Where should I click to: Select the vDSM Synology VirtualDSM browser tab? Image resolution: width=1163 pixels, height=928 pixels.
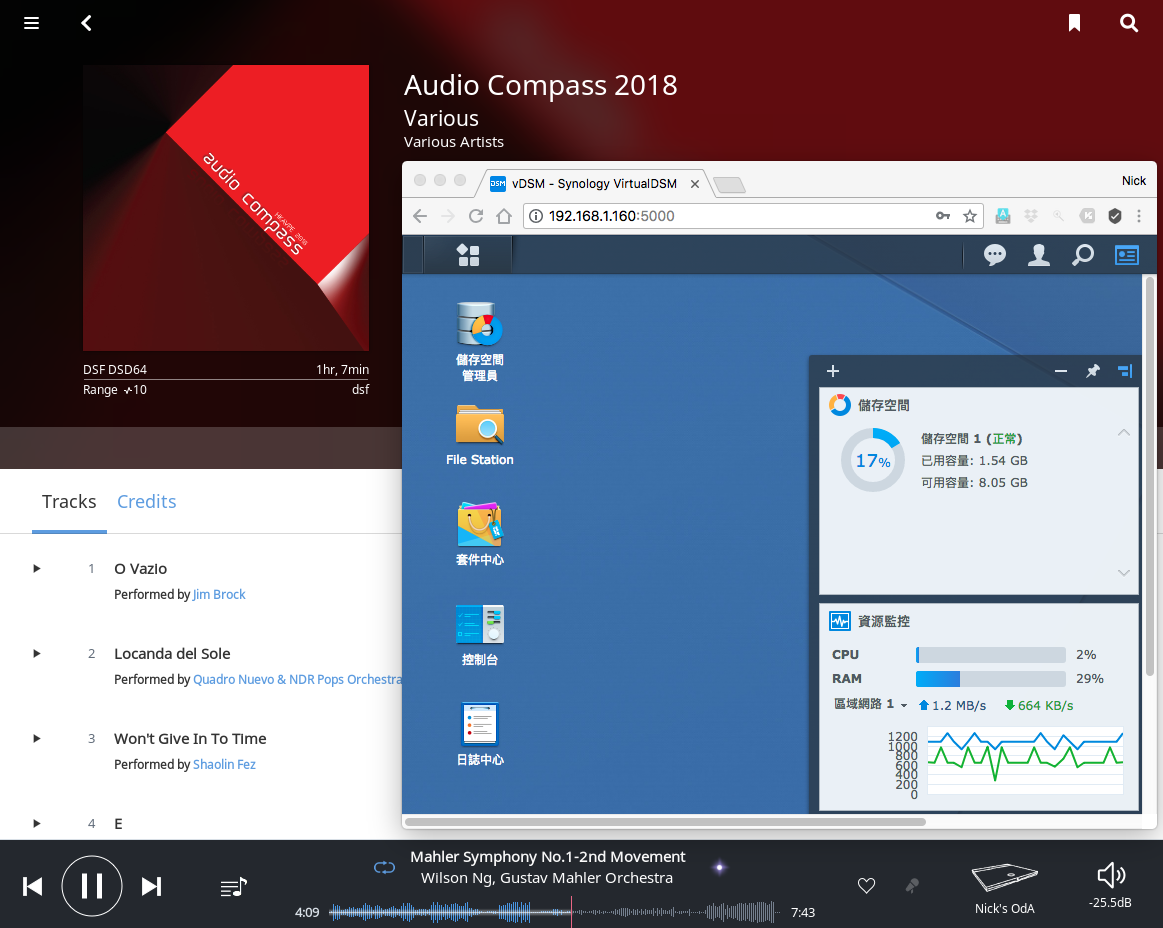(593, 183)
